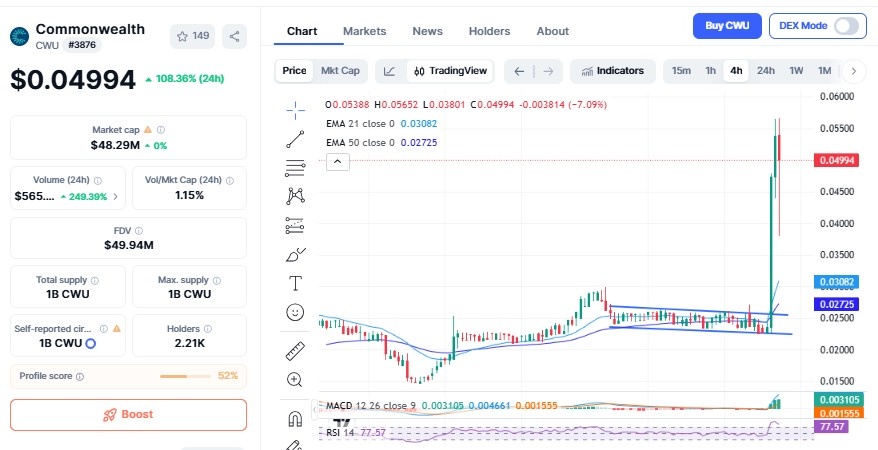Screen dimensions: 878x450
Task: Switch chart to Mkt Cap view
Action: pos(340,71)
